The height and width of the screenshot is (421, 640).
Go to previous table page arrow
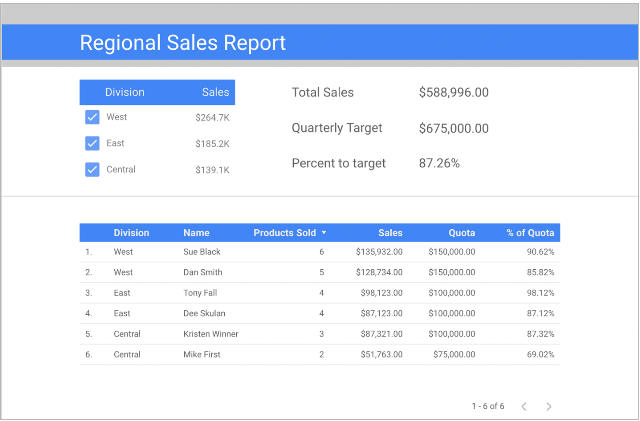coord(524,406)
